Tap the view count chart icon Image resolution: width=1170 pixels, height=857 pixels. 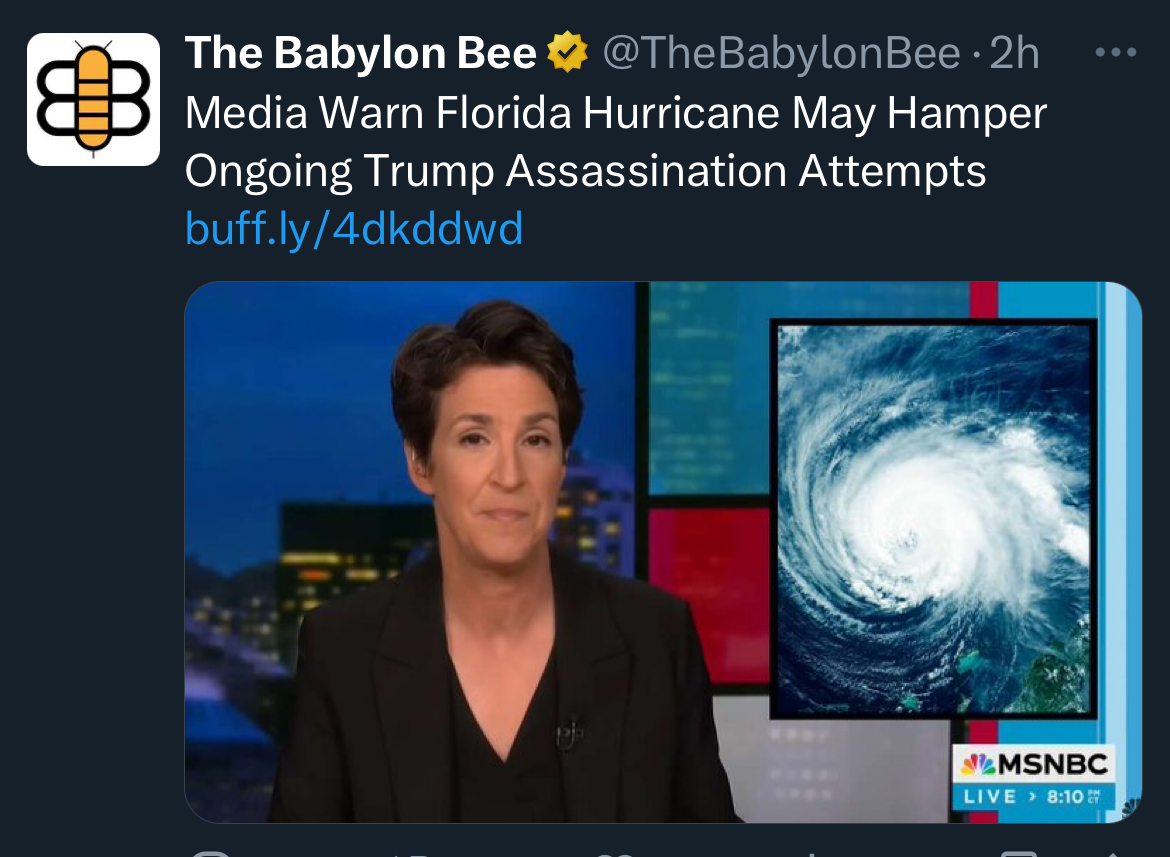click(x=812, y=853)
